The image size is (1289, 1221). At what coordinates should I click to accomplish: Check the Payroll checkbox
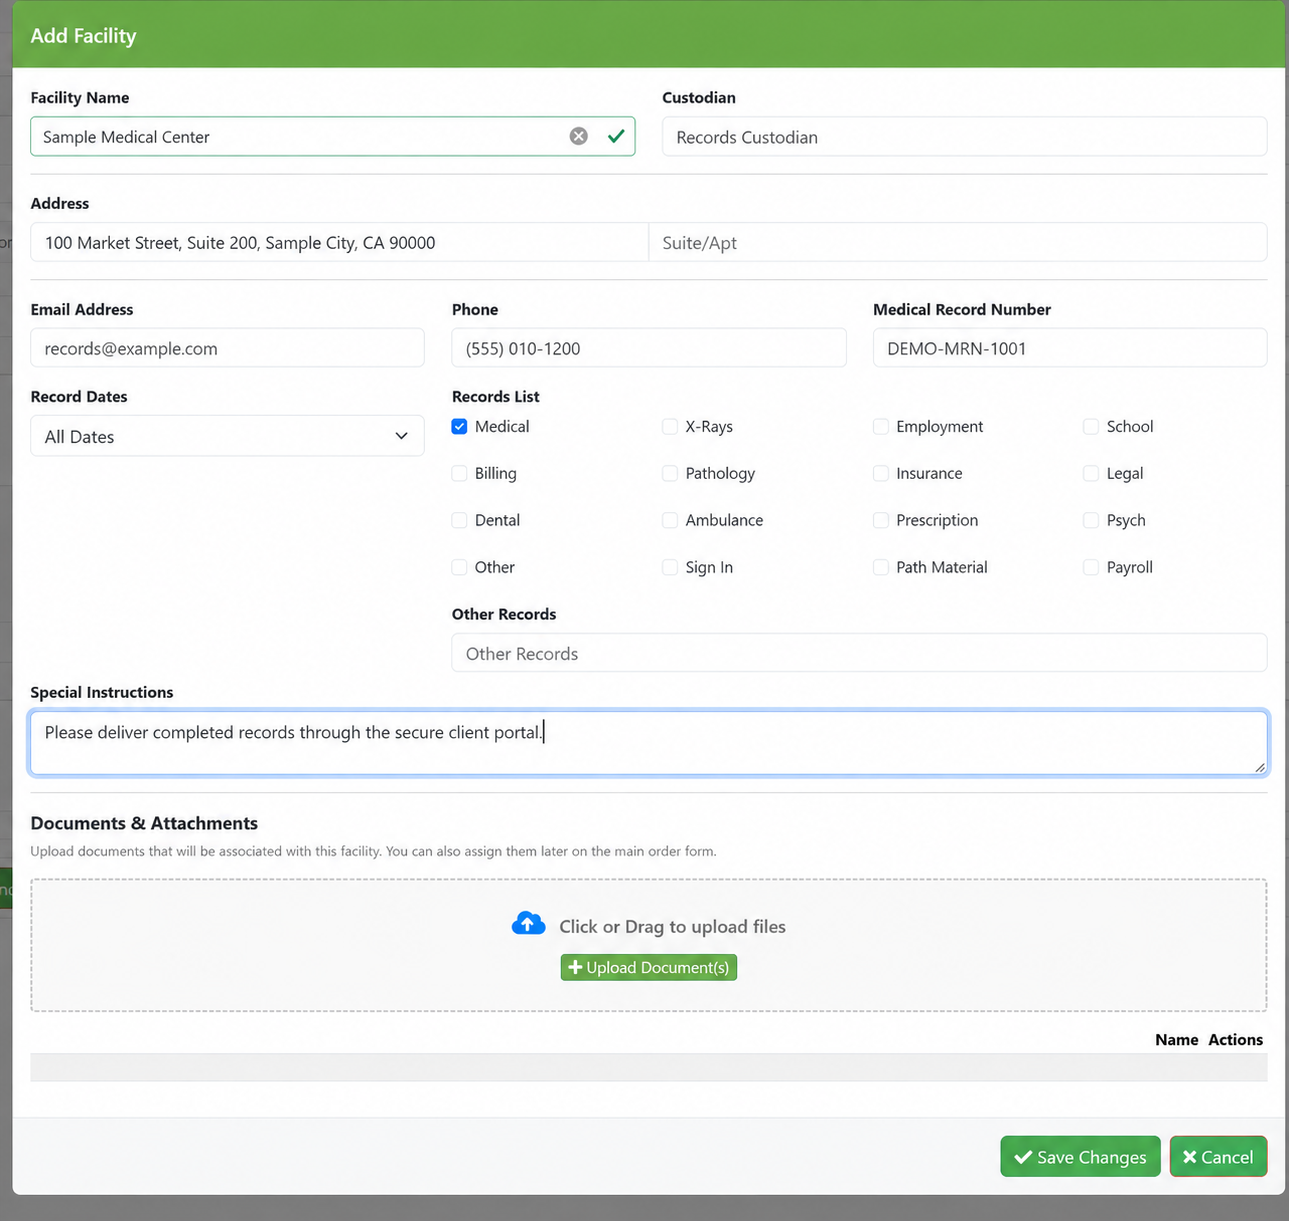pyautogui.click(x=1091, y=567)
